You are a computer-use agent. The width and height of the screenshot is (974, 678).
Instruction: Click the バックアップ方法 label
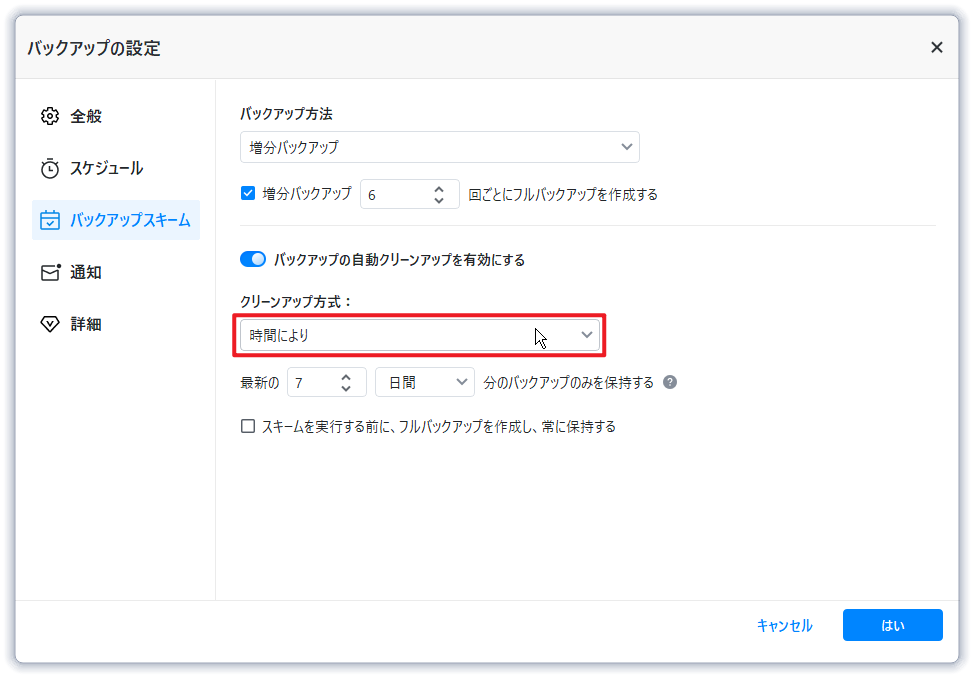(286, 114)
